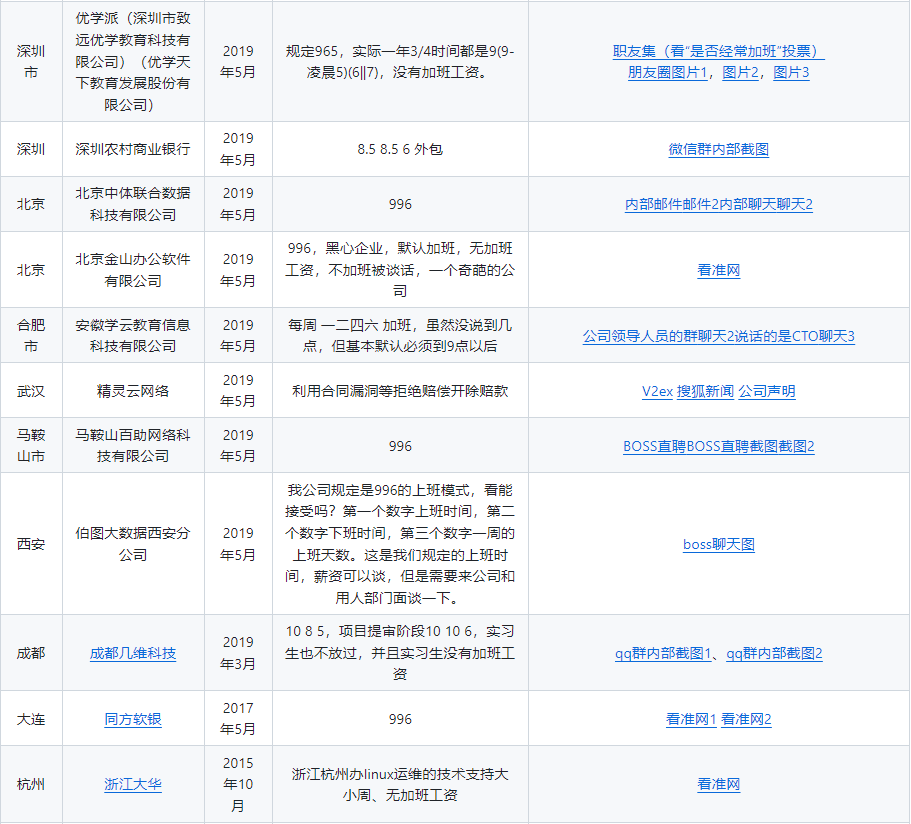Open the 搜狐新闻 link
Screen dimensions: 911x824
coord(705,391)
